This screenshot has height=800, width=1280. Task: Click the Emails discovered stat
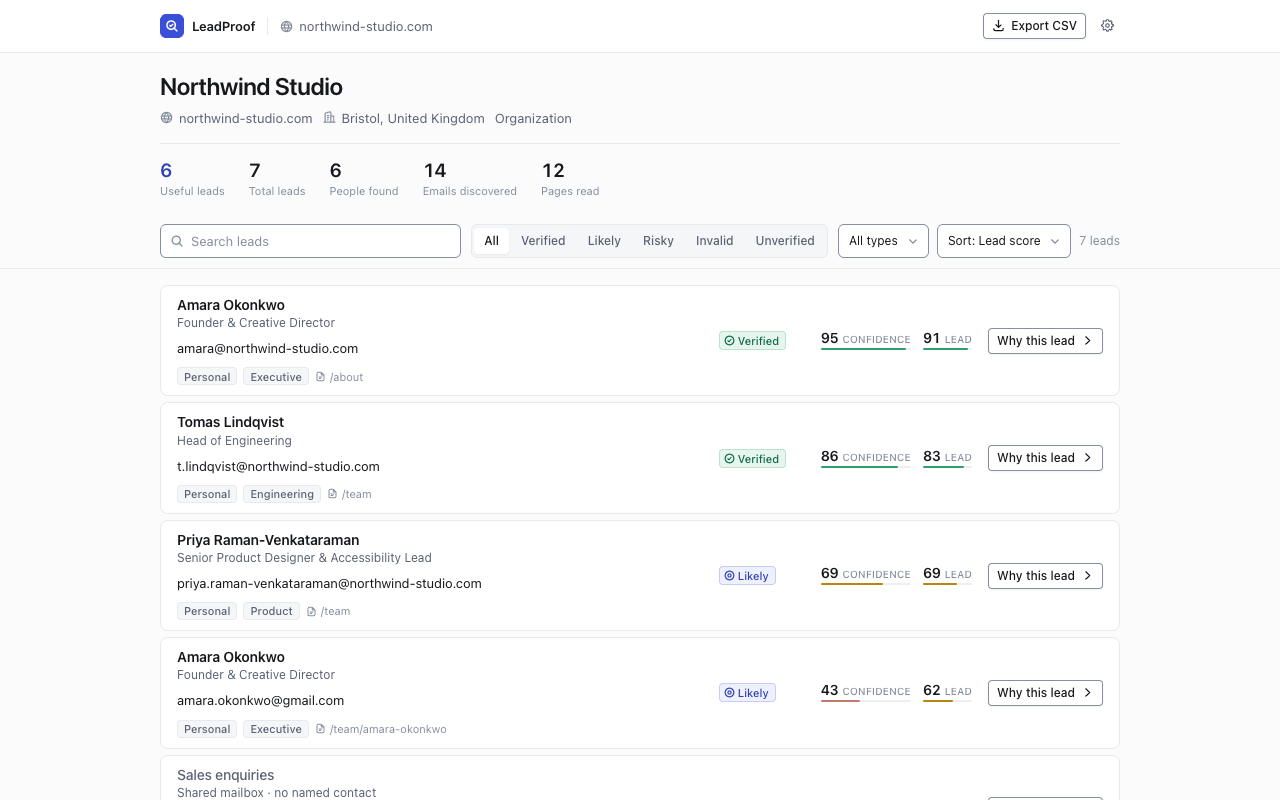[470, 179]
